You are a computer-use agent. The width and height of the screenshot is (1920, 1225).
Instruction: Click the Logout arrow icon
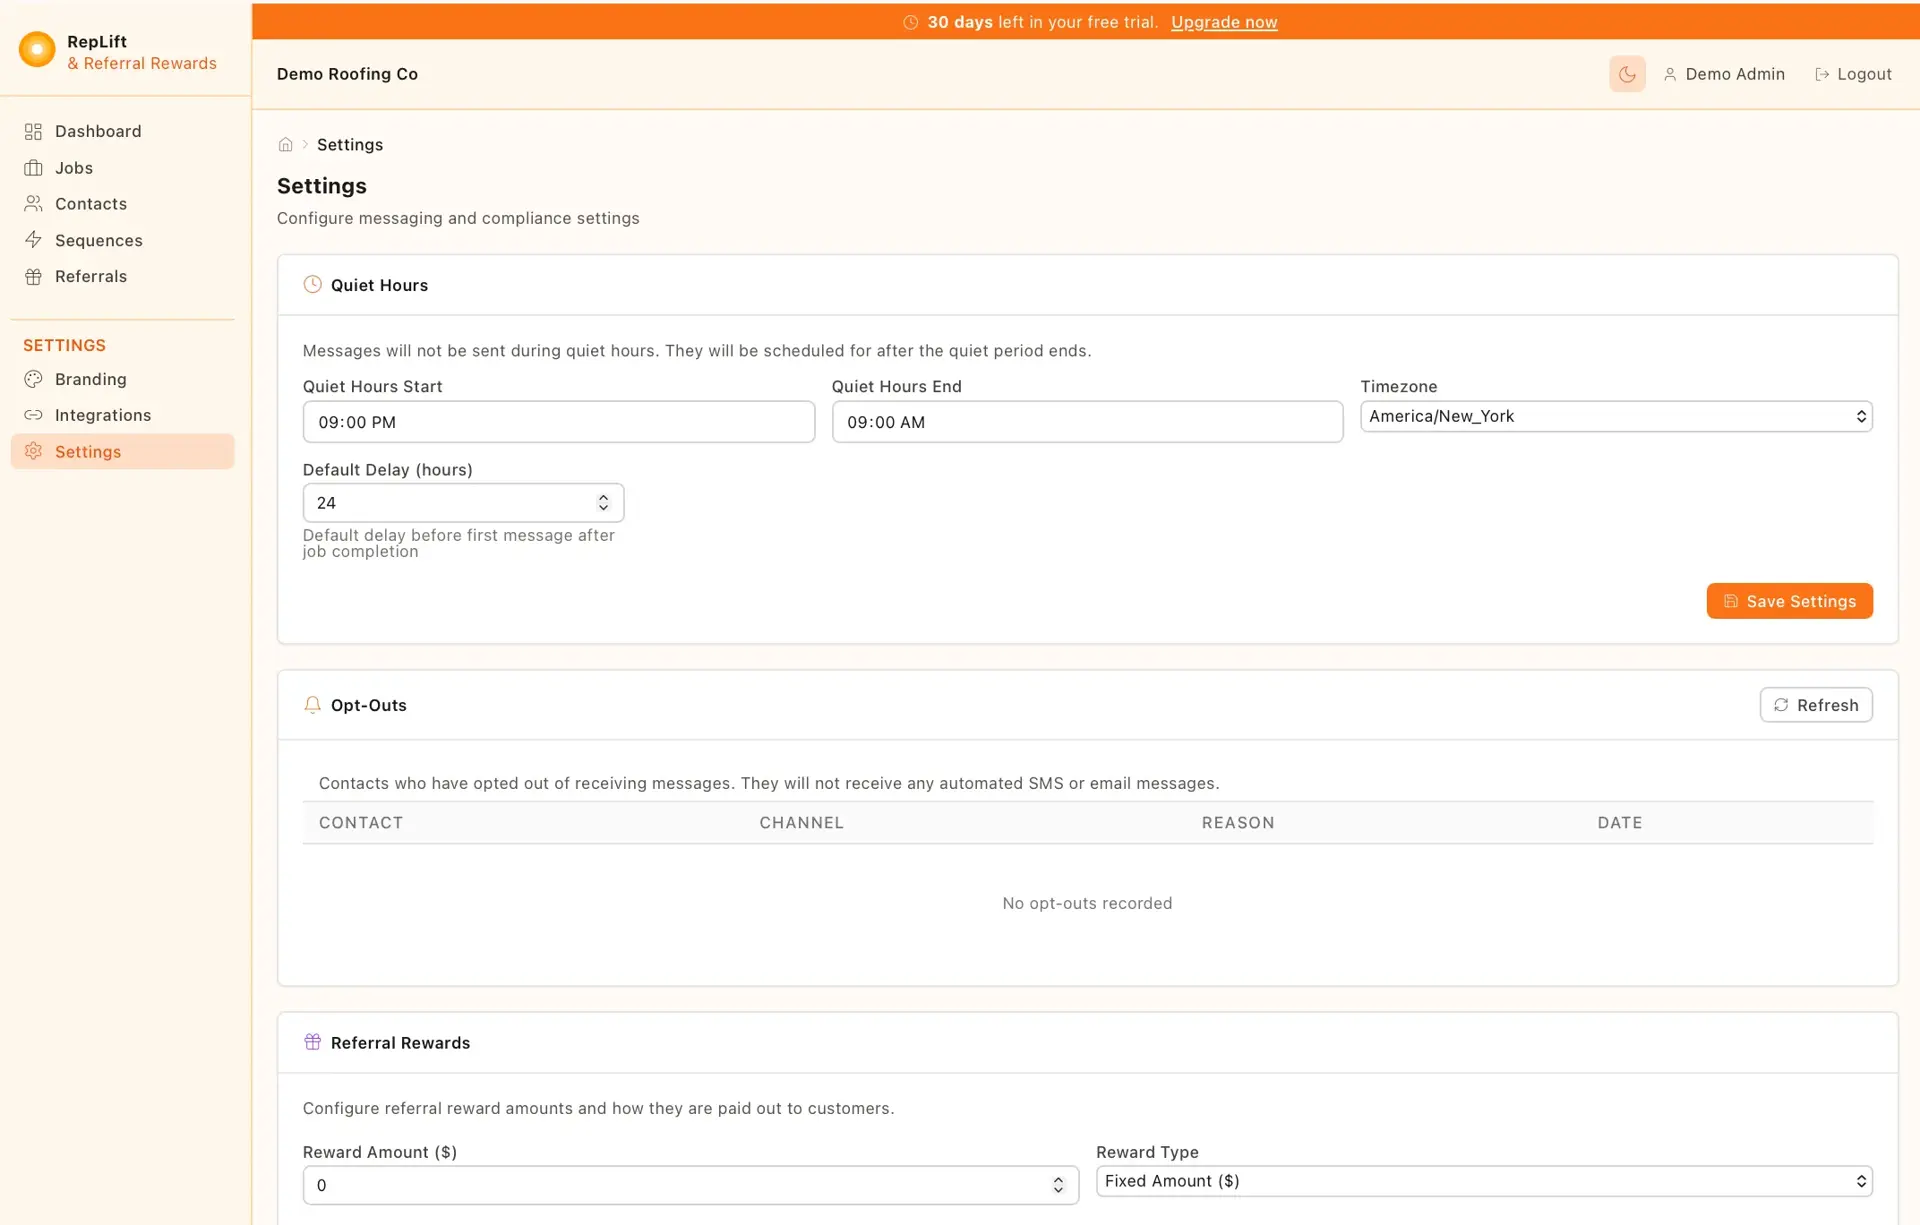1821,74
